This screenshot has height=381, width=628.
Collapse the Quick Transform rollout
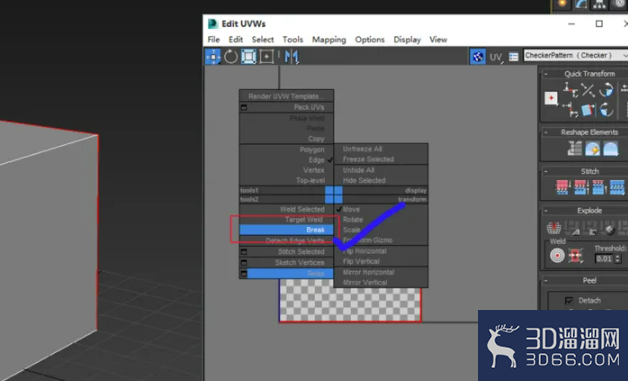coord(545,74)
